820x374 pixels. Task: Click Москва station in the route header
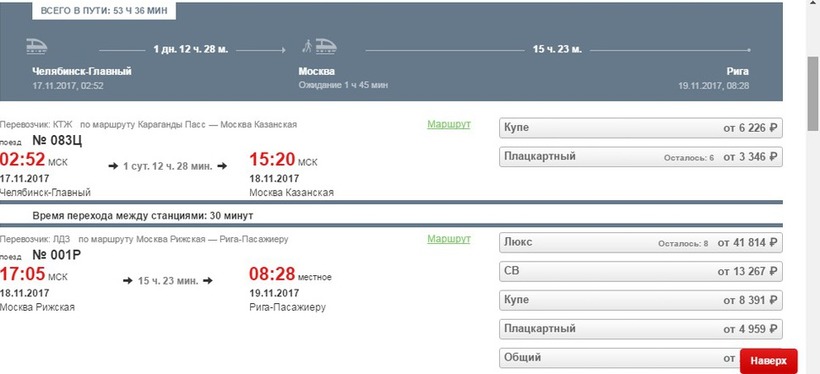[x=316, y=72]
